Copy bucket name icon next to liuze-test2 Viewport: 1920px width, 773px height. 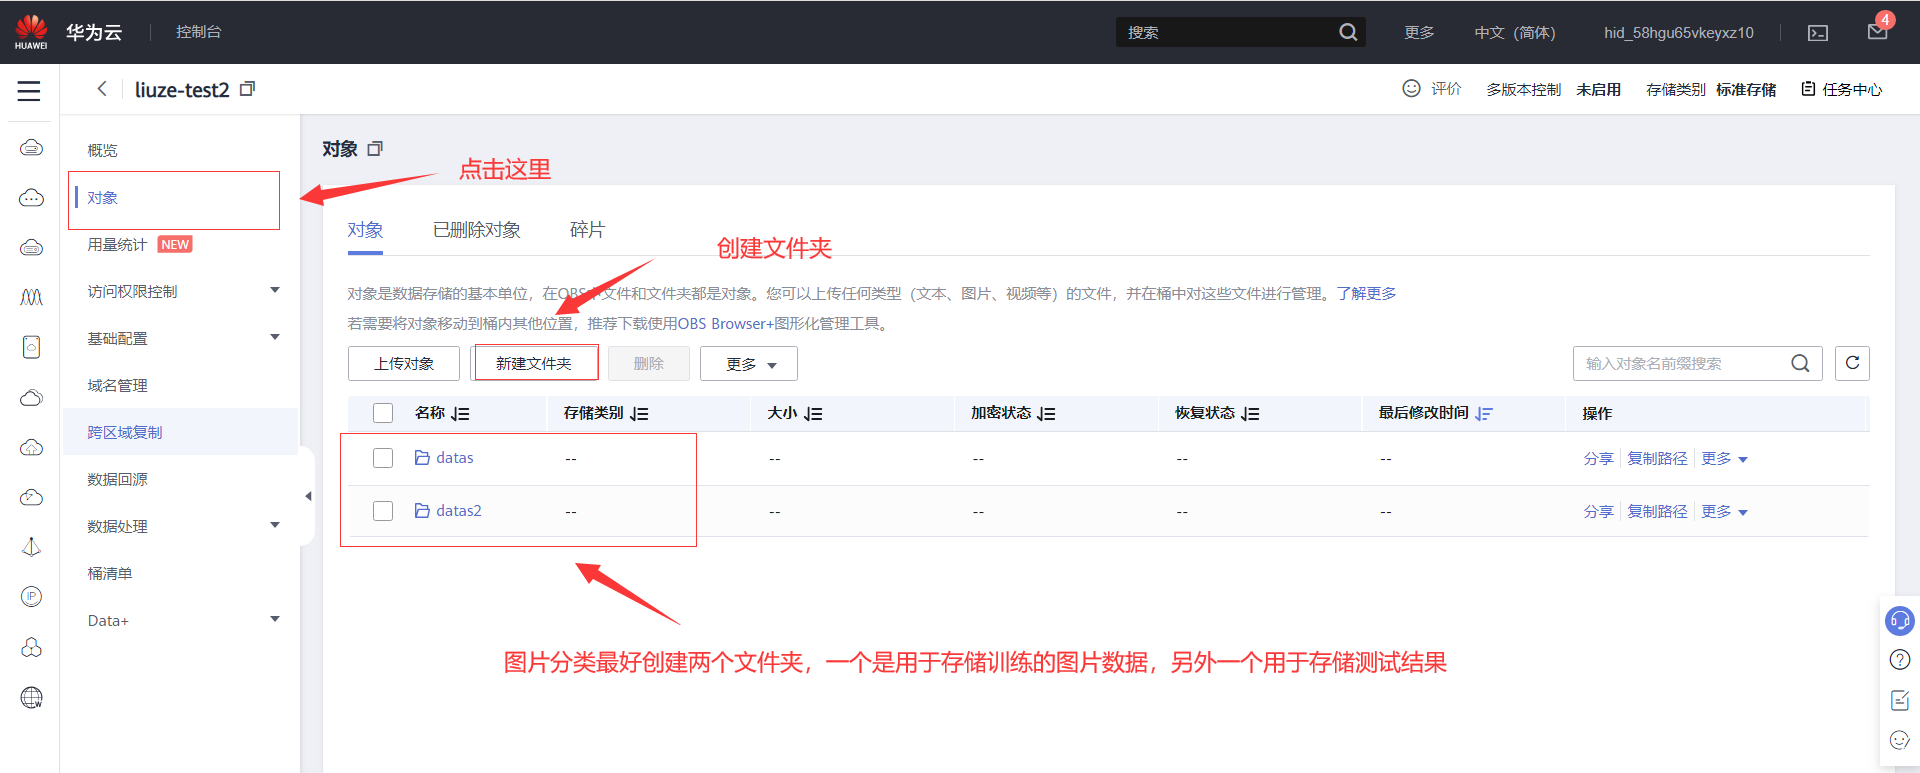tap(247, 89)
